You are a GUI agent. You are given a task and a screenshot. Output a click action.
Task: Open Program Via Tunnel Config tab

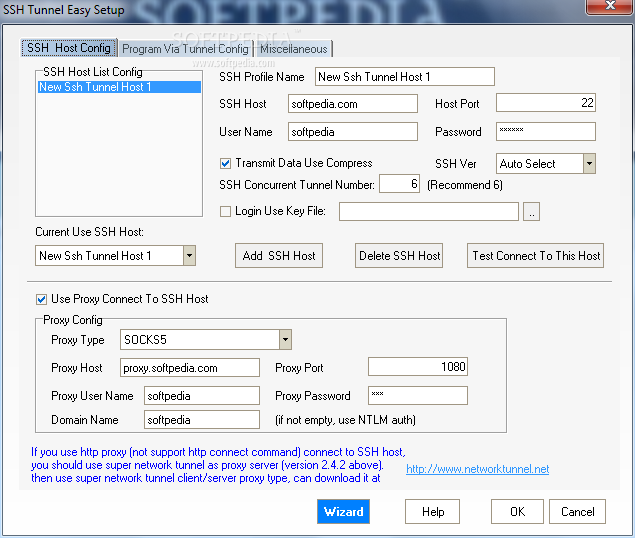click(x=185, y=49)
